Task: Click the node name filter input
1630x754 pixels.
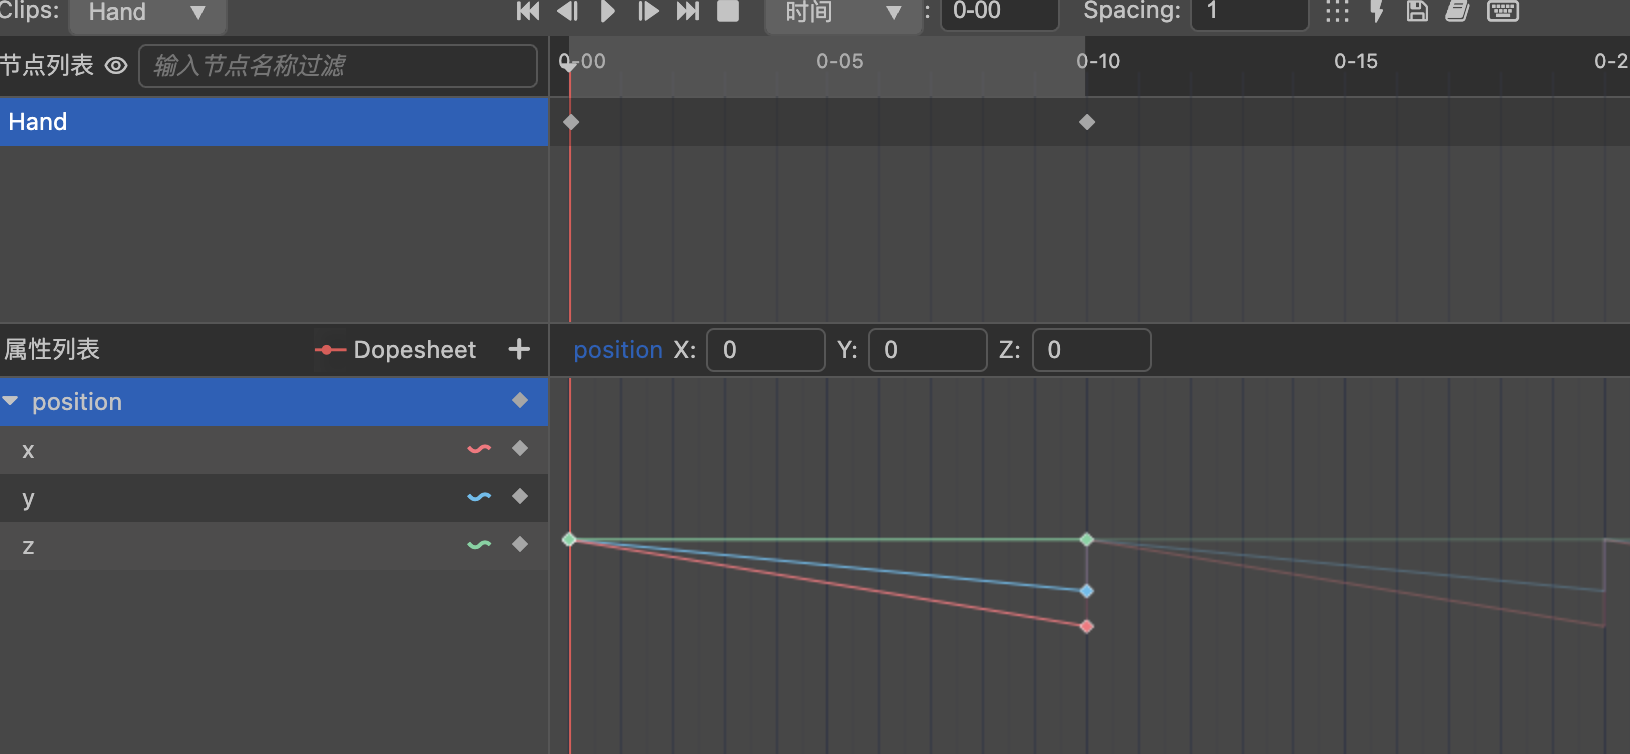Action: [x=338, y=66]
